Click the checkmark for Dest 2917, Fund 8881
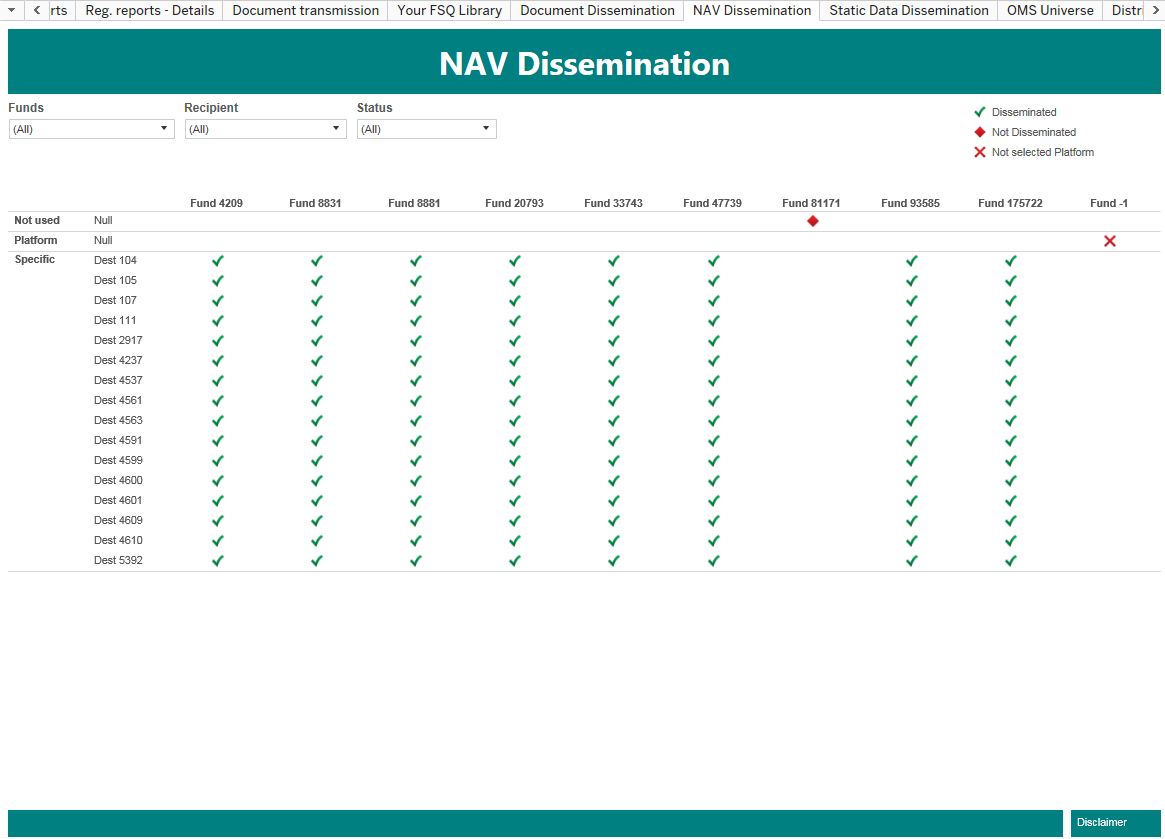Screen dimensions: 1165x839 pos(415,341)
